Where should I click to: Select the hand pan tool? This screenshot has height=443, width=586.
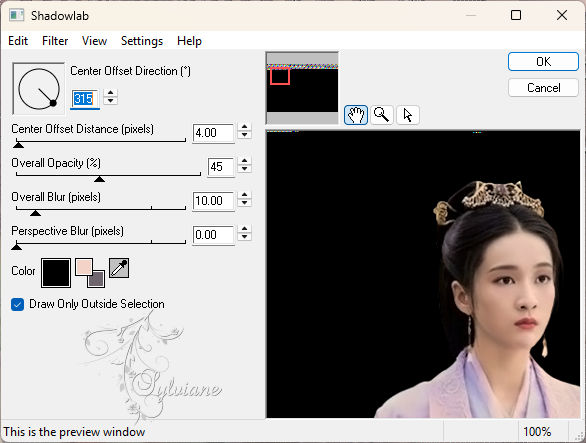[355, 115]
